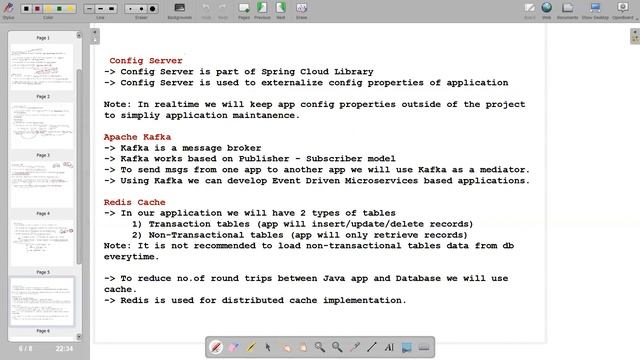The height and width of the screenshot is (360, 640).
Task: Click Show Desktop
Action: click(x=595, y=11)
